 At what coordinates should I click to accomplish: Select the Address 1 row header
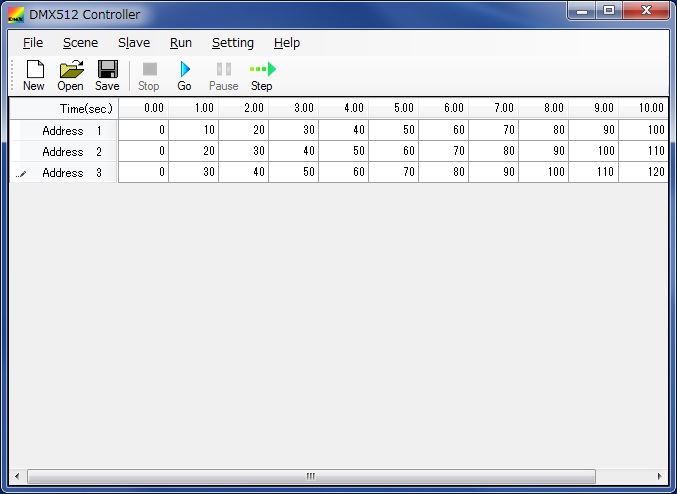click(x=63, y=130)
